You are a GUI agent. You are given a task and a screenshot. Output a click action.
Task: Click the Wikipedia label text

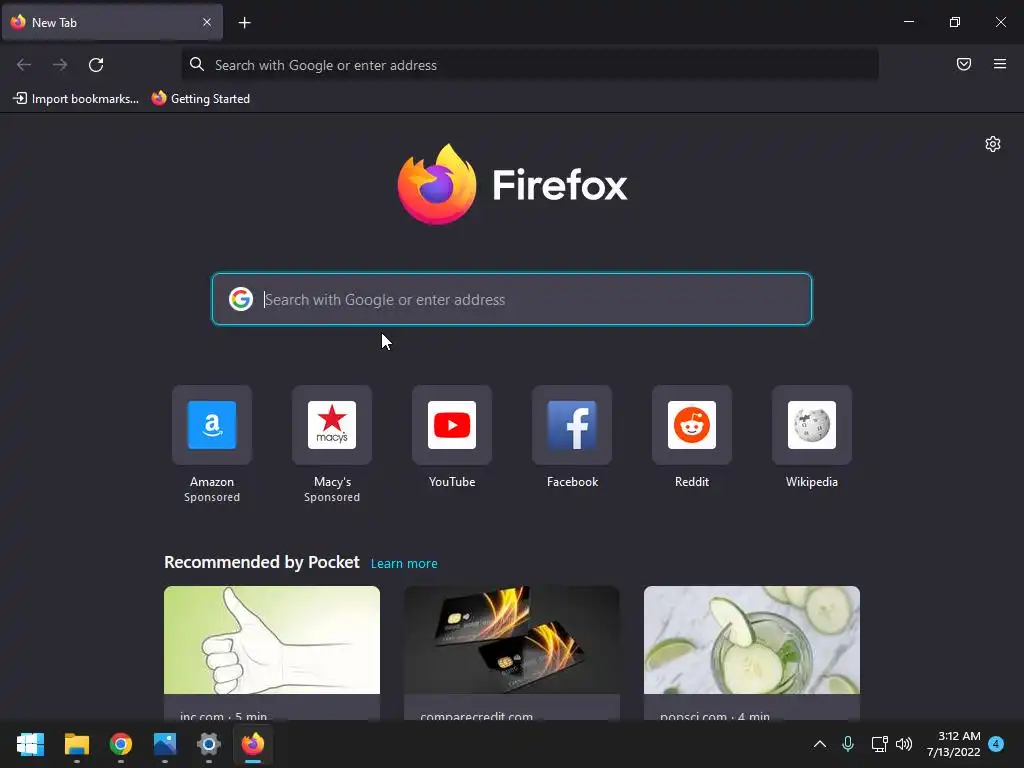point(812,482)
